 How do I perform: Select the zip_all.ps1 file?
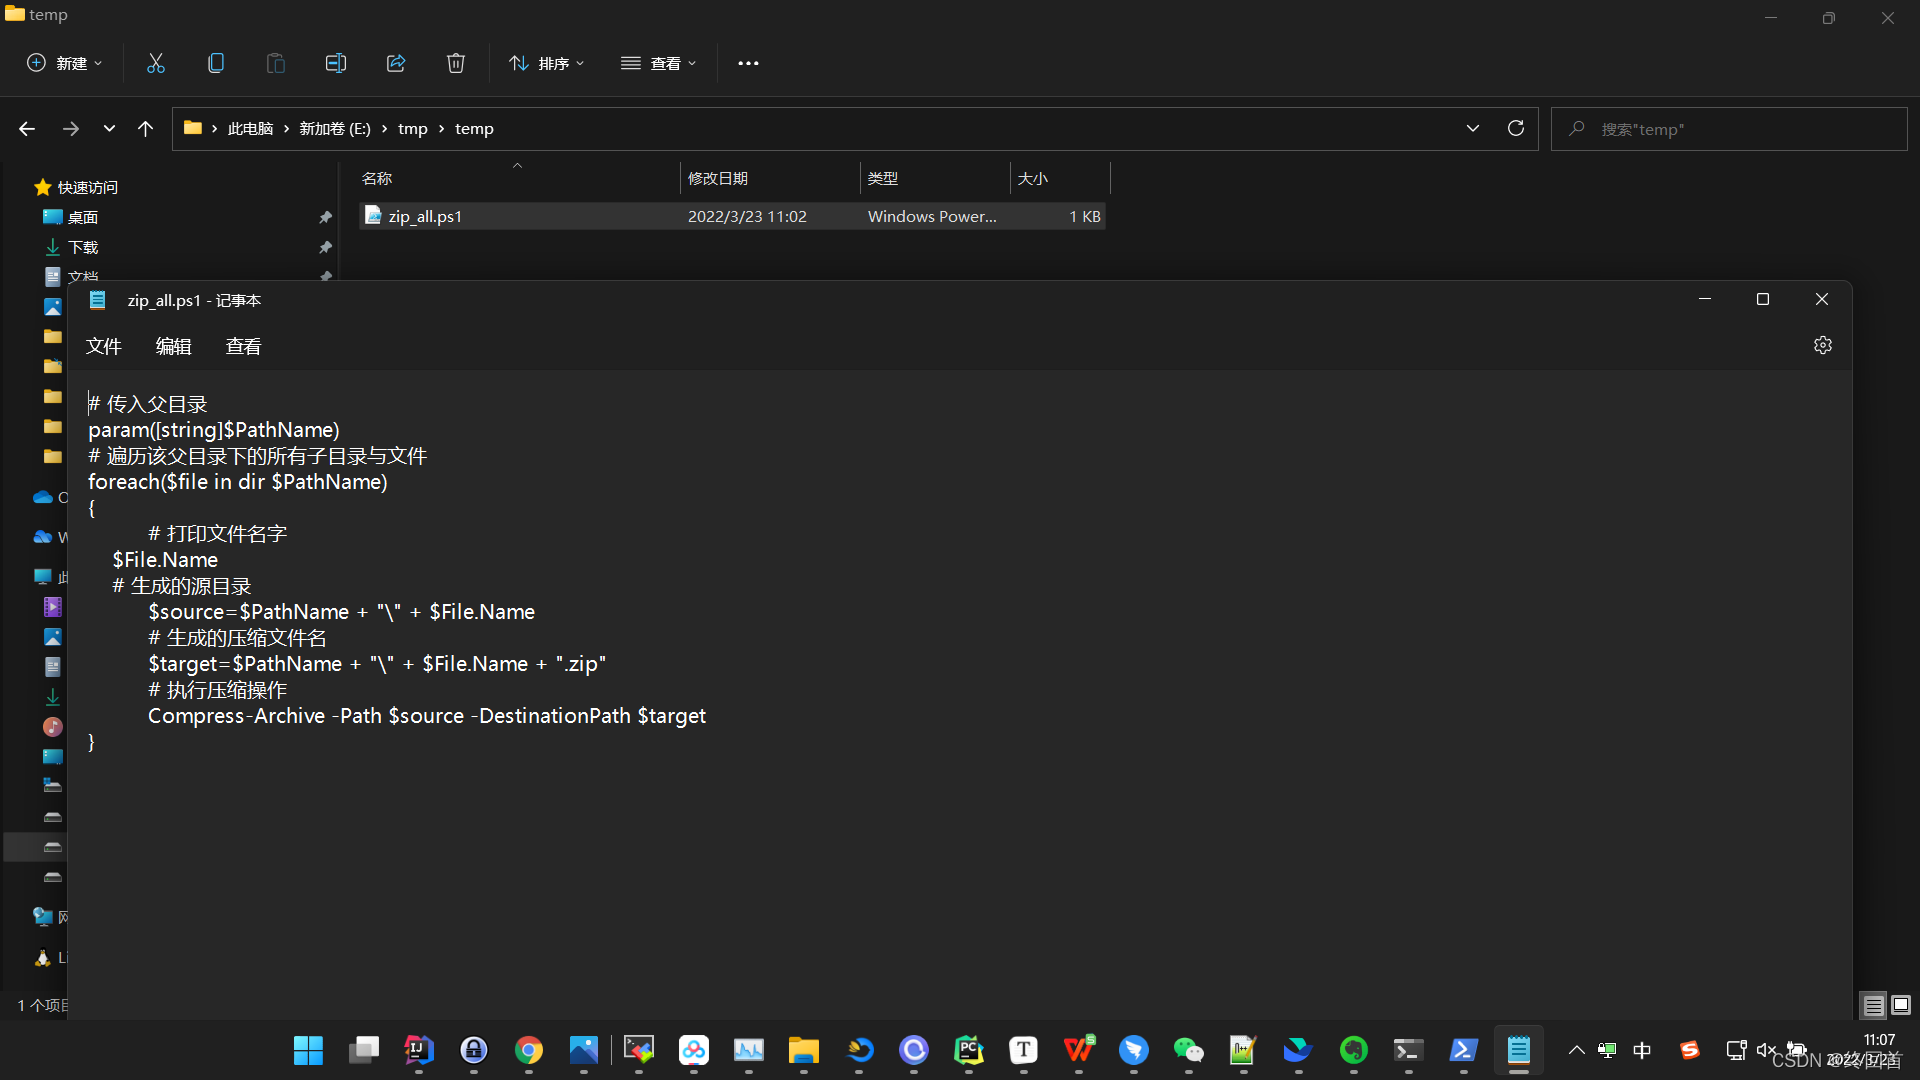pos(732,216)
